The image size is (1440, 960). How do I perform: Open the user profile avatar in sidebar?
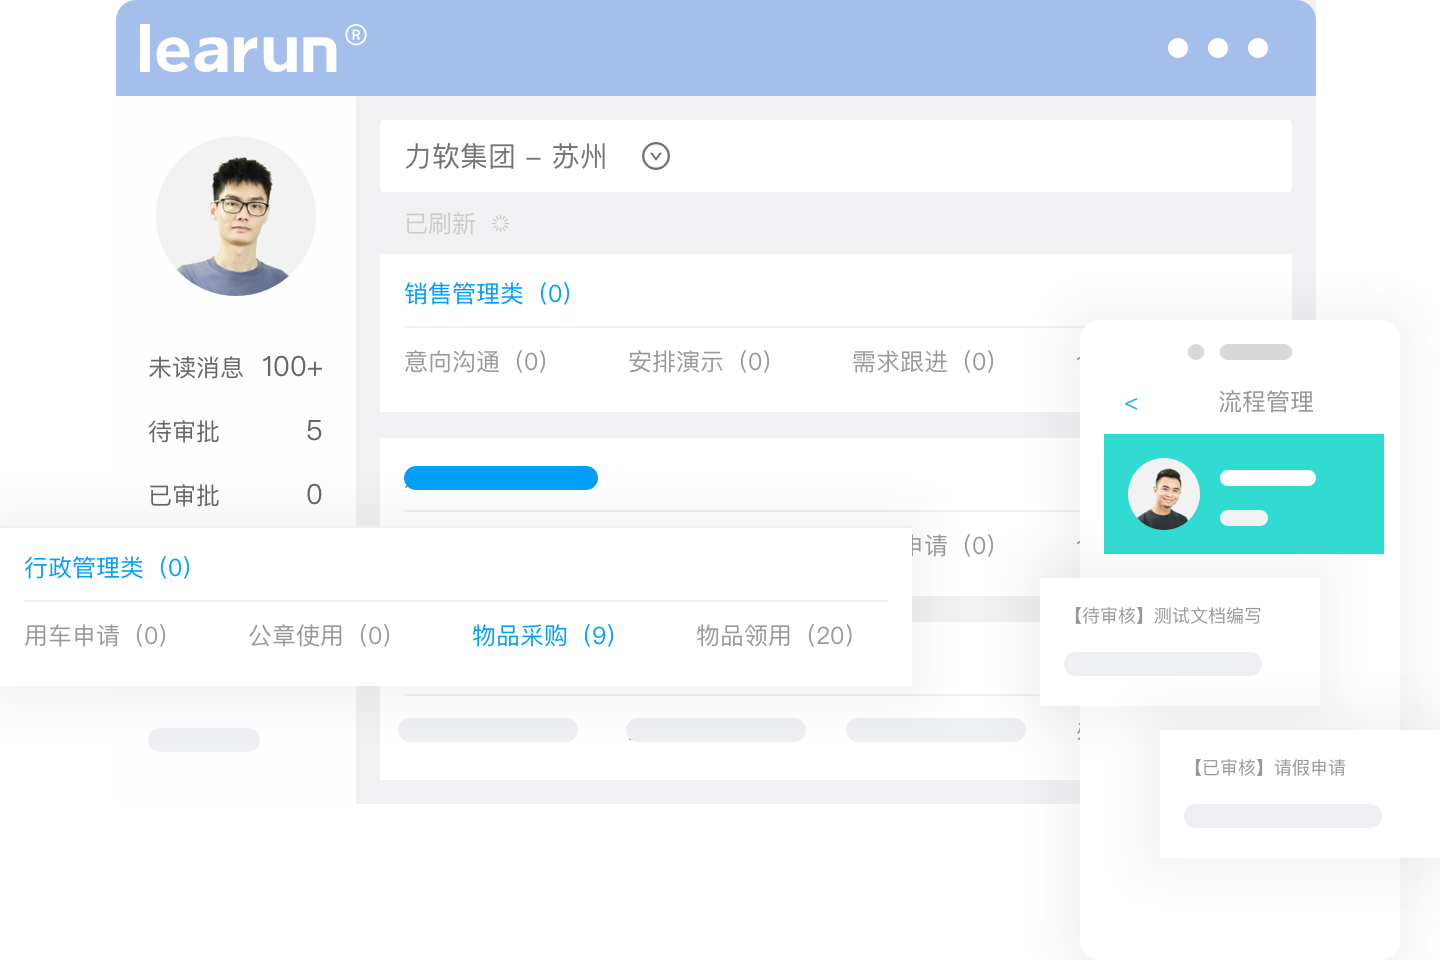[236, 216]
